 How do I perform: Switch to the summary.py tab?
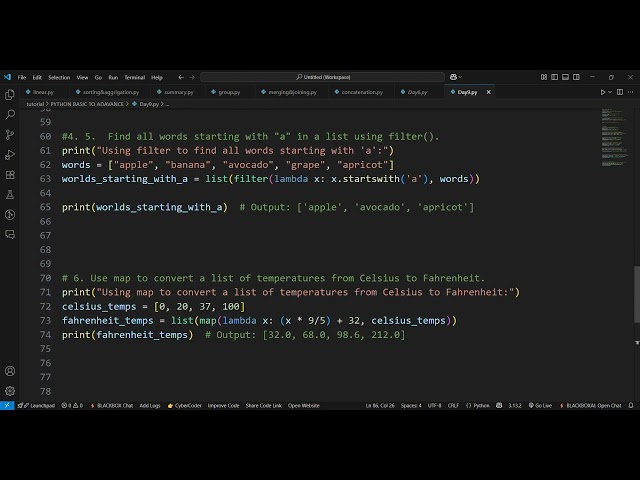coord(178,92)
